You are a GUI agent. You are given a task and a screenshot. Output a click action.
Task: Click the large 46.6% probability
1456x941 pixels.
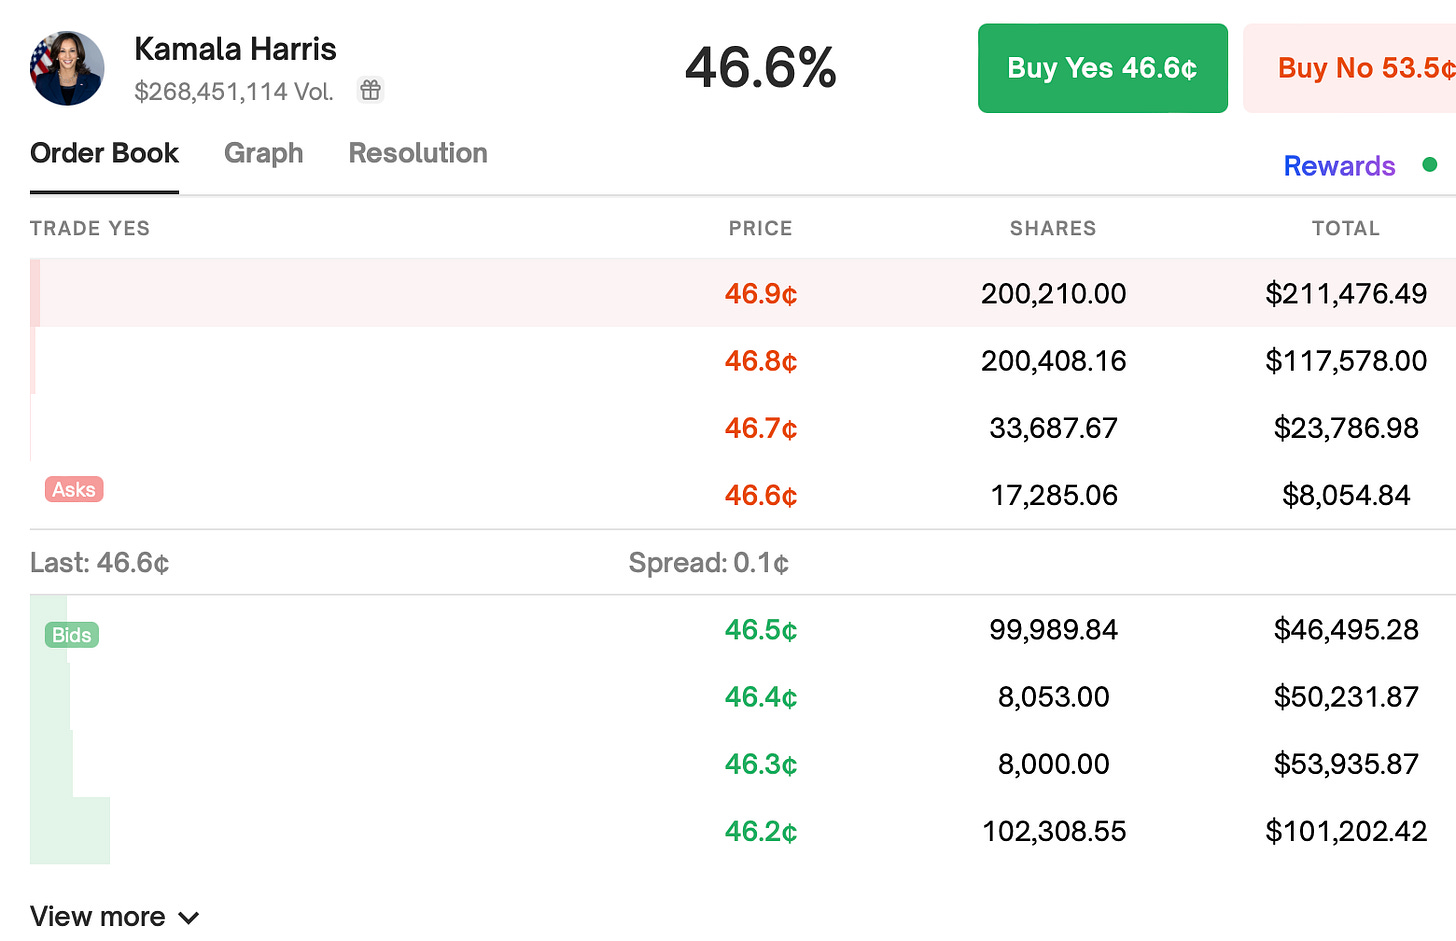click(761, 68)
